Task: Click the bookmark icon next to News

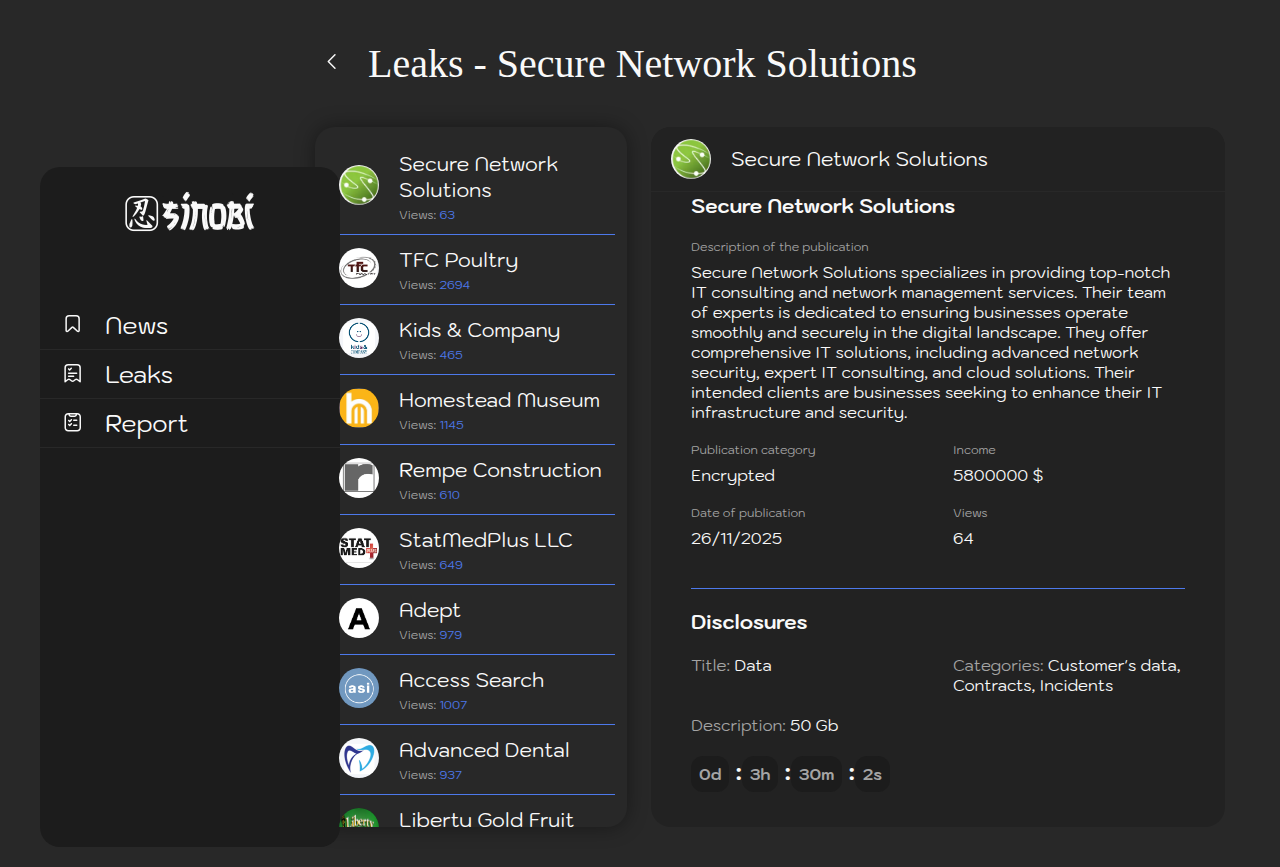Action: click(73, 324)
